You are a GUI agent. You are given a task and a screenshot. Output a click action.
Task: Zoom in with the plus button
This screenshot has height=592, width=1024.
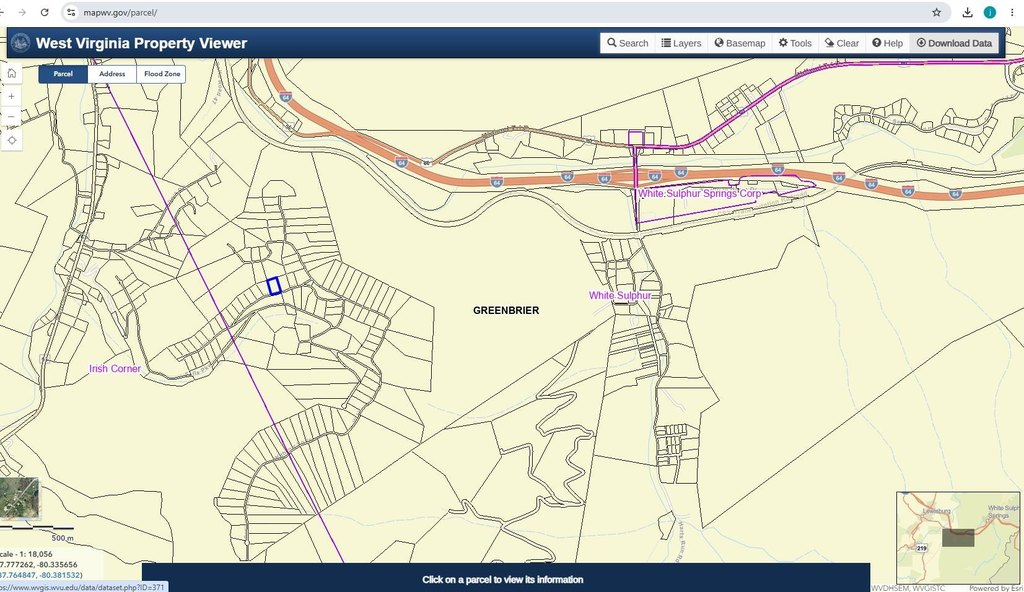(x=12, y=96)
